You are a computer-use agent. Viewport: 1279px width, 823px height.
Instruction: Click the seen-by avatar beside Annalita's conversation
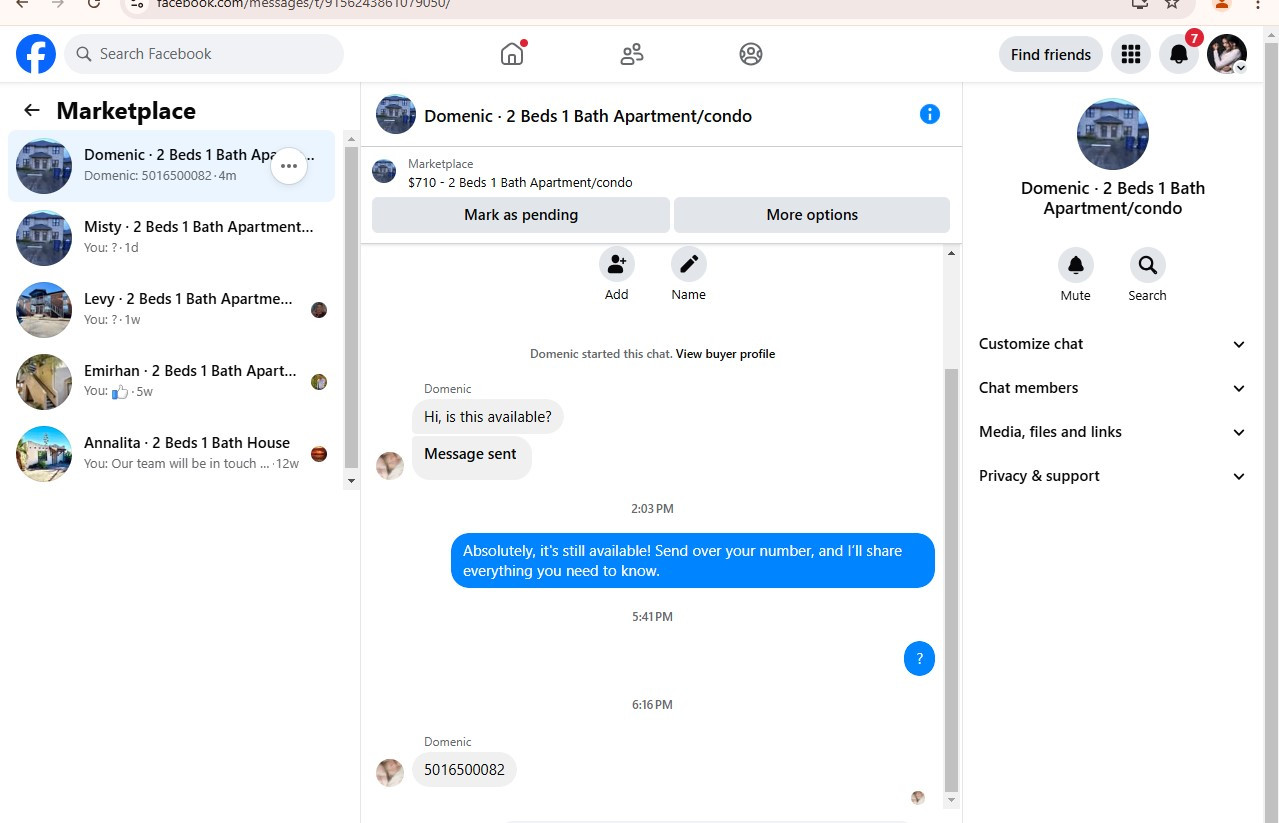pos(319,454)
